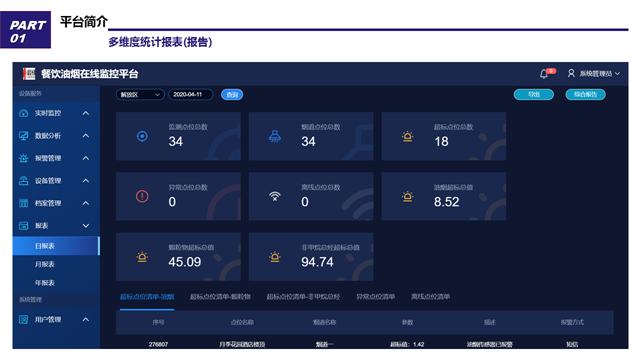Toggle the 实时监控 menu chevron
The image size is (640, 360).
point(86,113)
